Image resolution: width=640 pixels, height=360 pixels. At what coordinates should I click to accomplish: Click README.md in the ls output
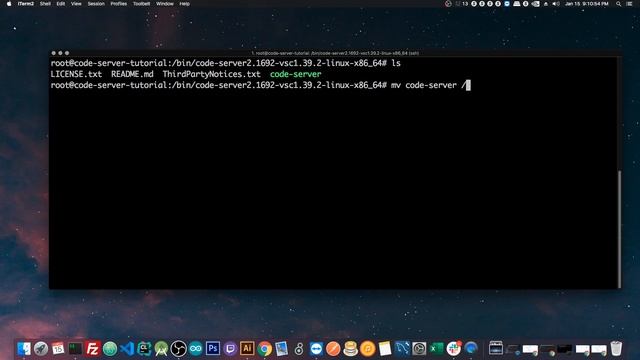[132, 74]
